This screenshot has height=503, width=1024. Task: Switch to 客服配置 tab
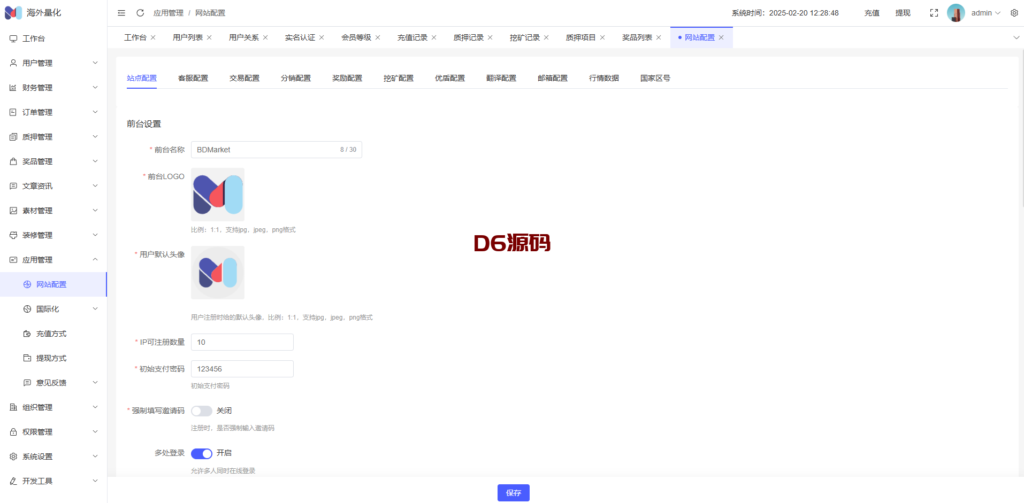tap(193, 78)
